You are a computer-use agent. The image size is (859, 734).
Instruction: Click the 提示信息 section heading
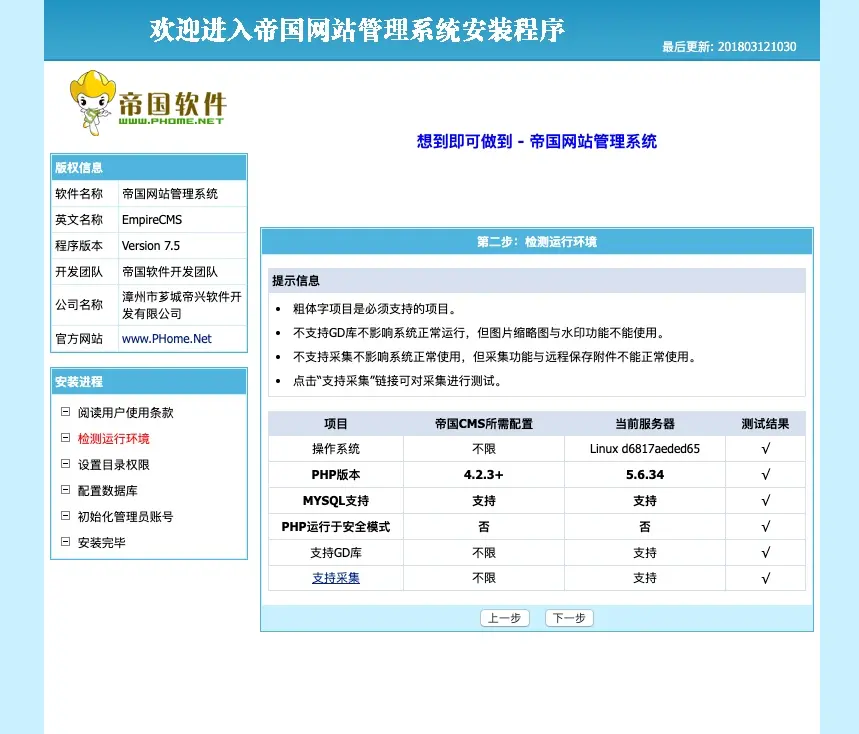coord(296,281)
